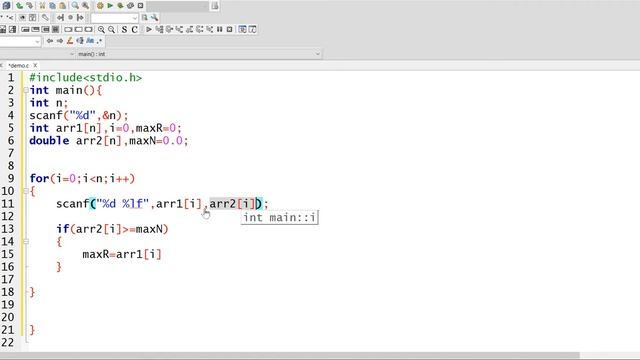640x360 pixels.
Task: Collapse fold marker at line 2
Action: 26,90
